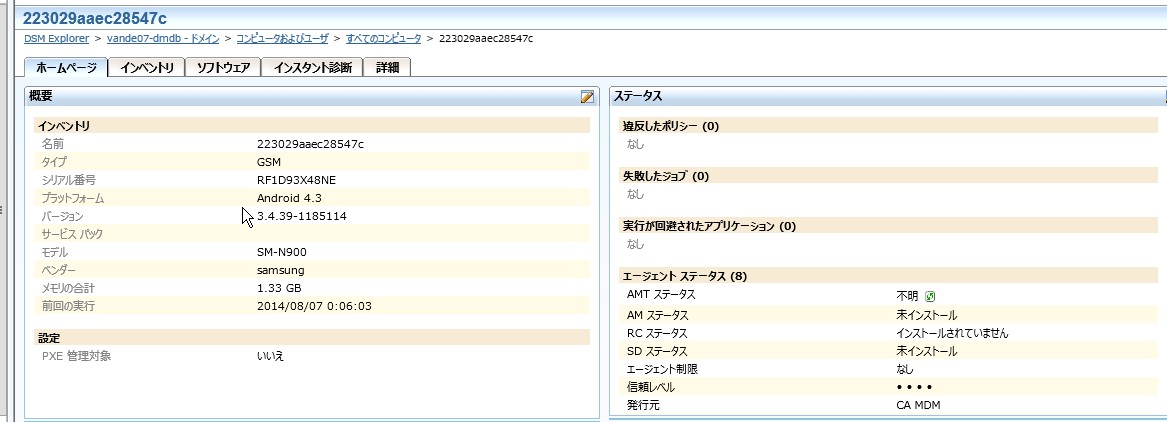Click the 信頼レベル dots value
The height and width of the screenshot is (422, 1167).
point(914,388)
